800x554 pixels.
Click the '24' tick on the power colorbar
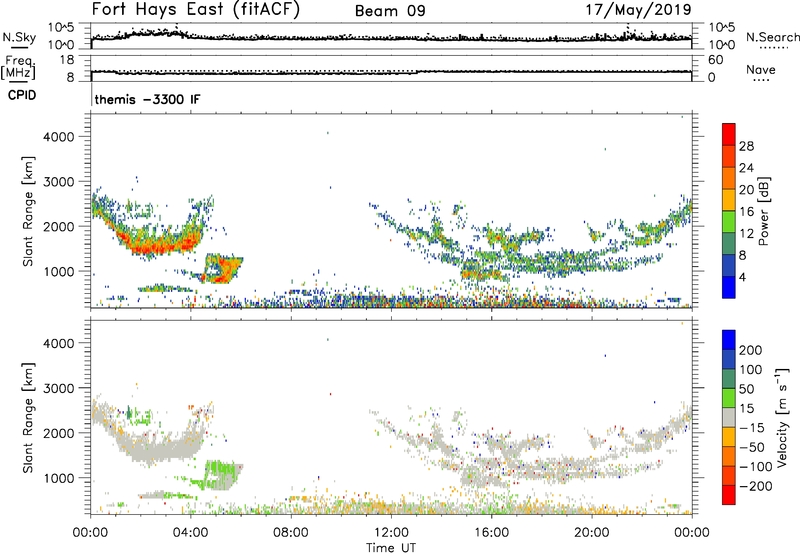tap(746, 168)
